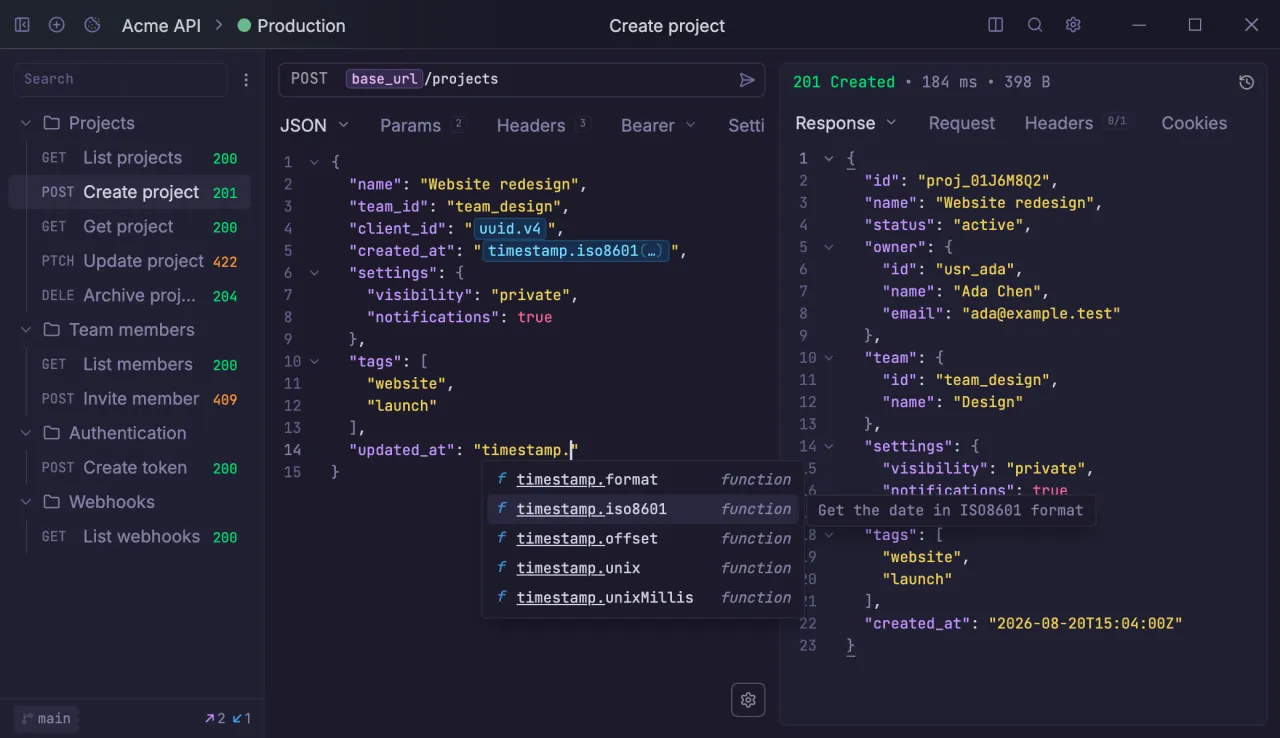Fold the response root object at line 1
Screen dimensions: 1280x738
tap(828, 159)
